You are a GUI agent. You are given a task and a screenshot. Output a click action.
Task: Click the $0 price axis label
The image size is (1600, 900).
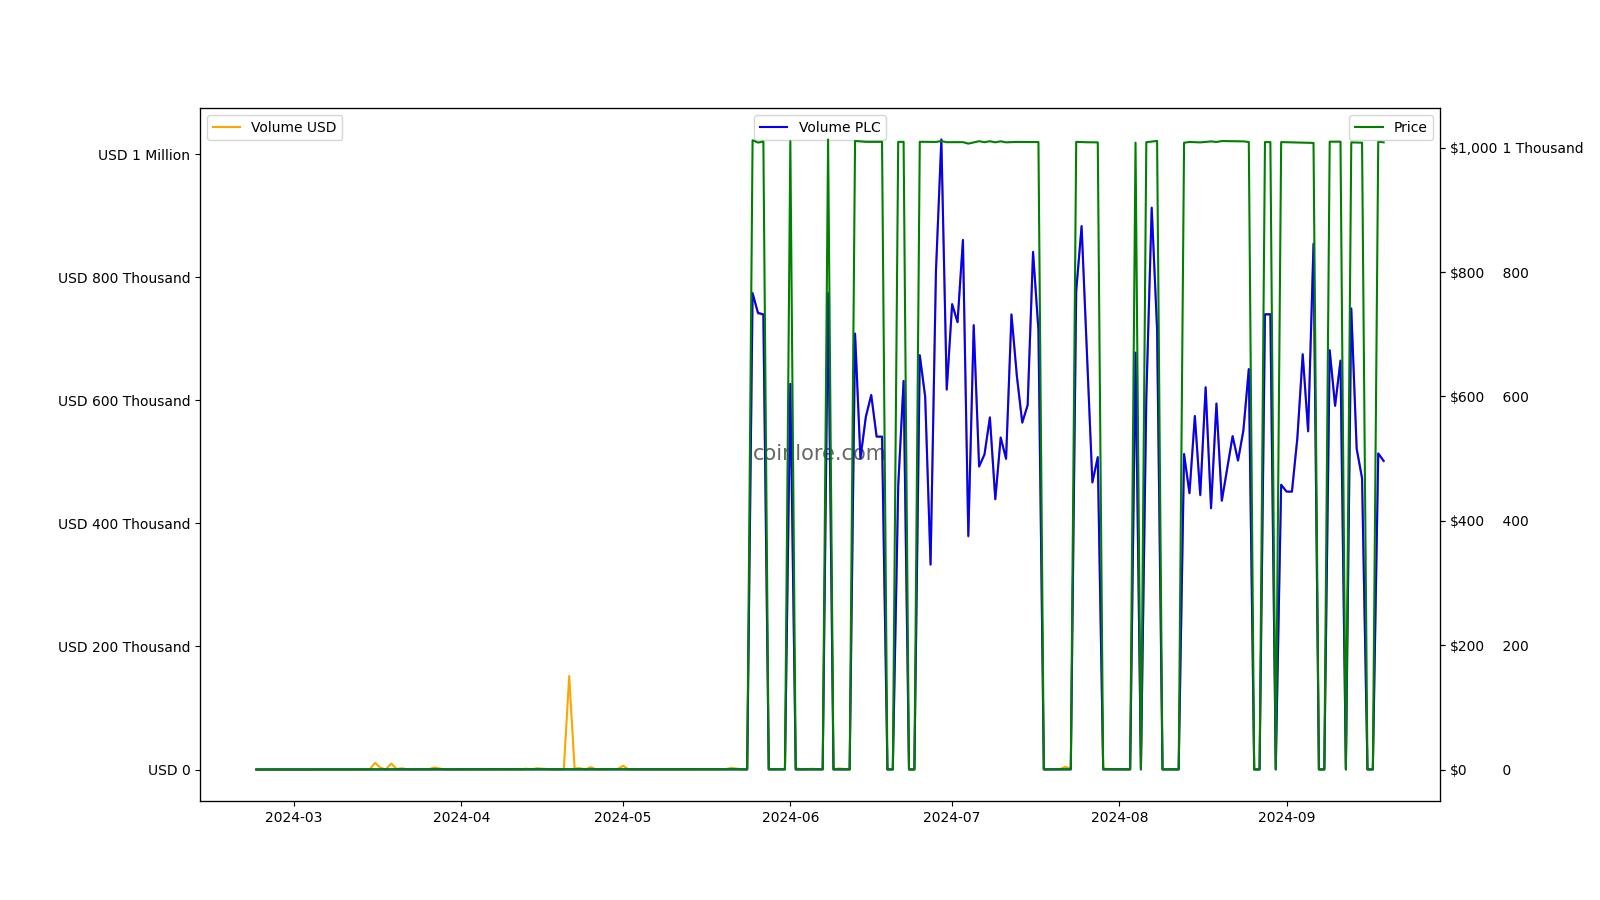point(1458,770)
